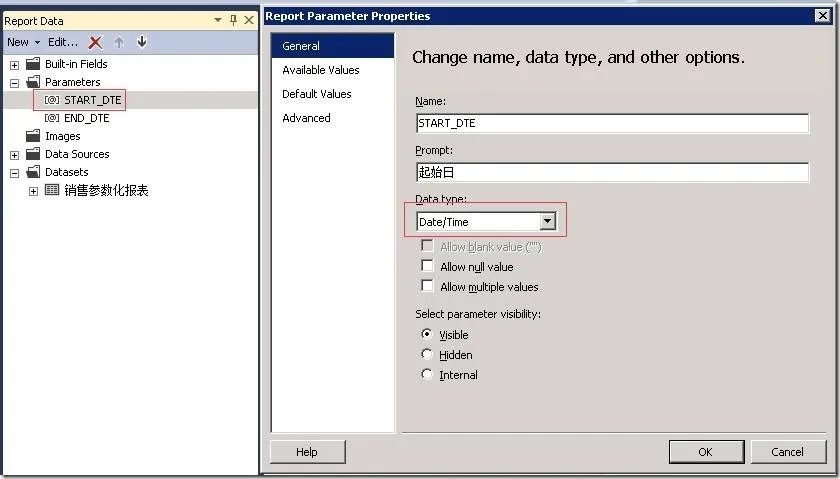Select the Images tree label
This screenshot has width=840, height=479.
63,136
